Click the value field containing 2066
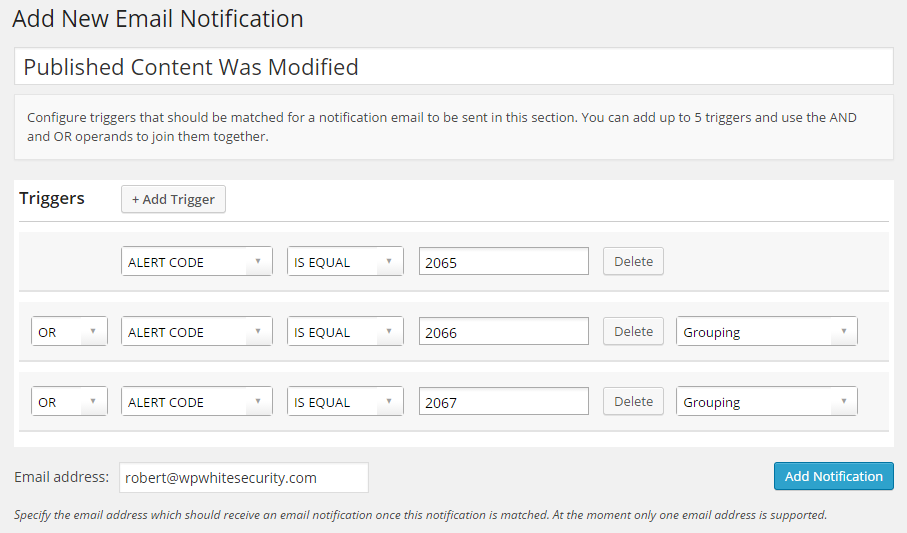The image size is (907, 533). (x=504, y=332)
